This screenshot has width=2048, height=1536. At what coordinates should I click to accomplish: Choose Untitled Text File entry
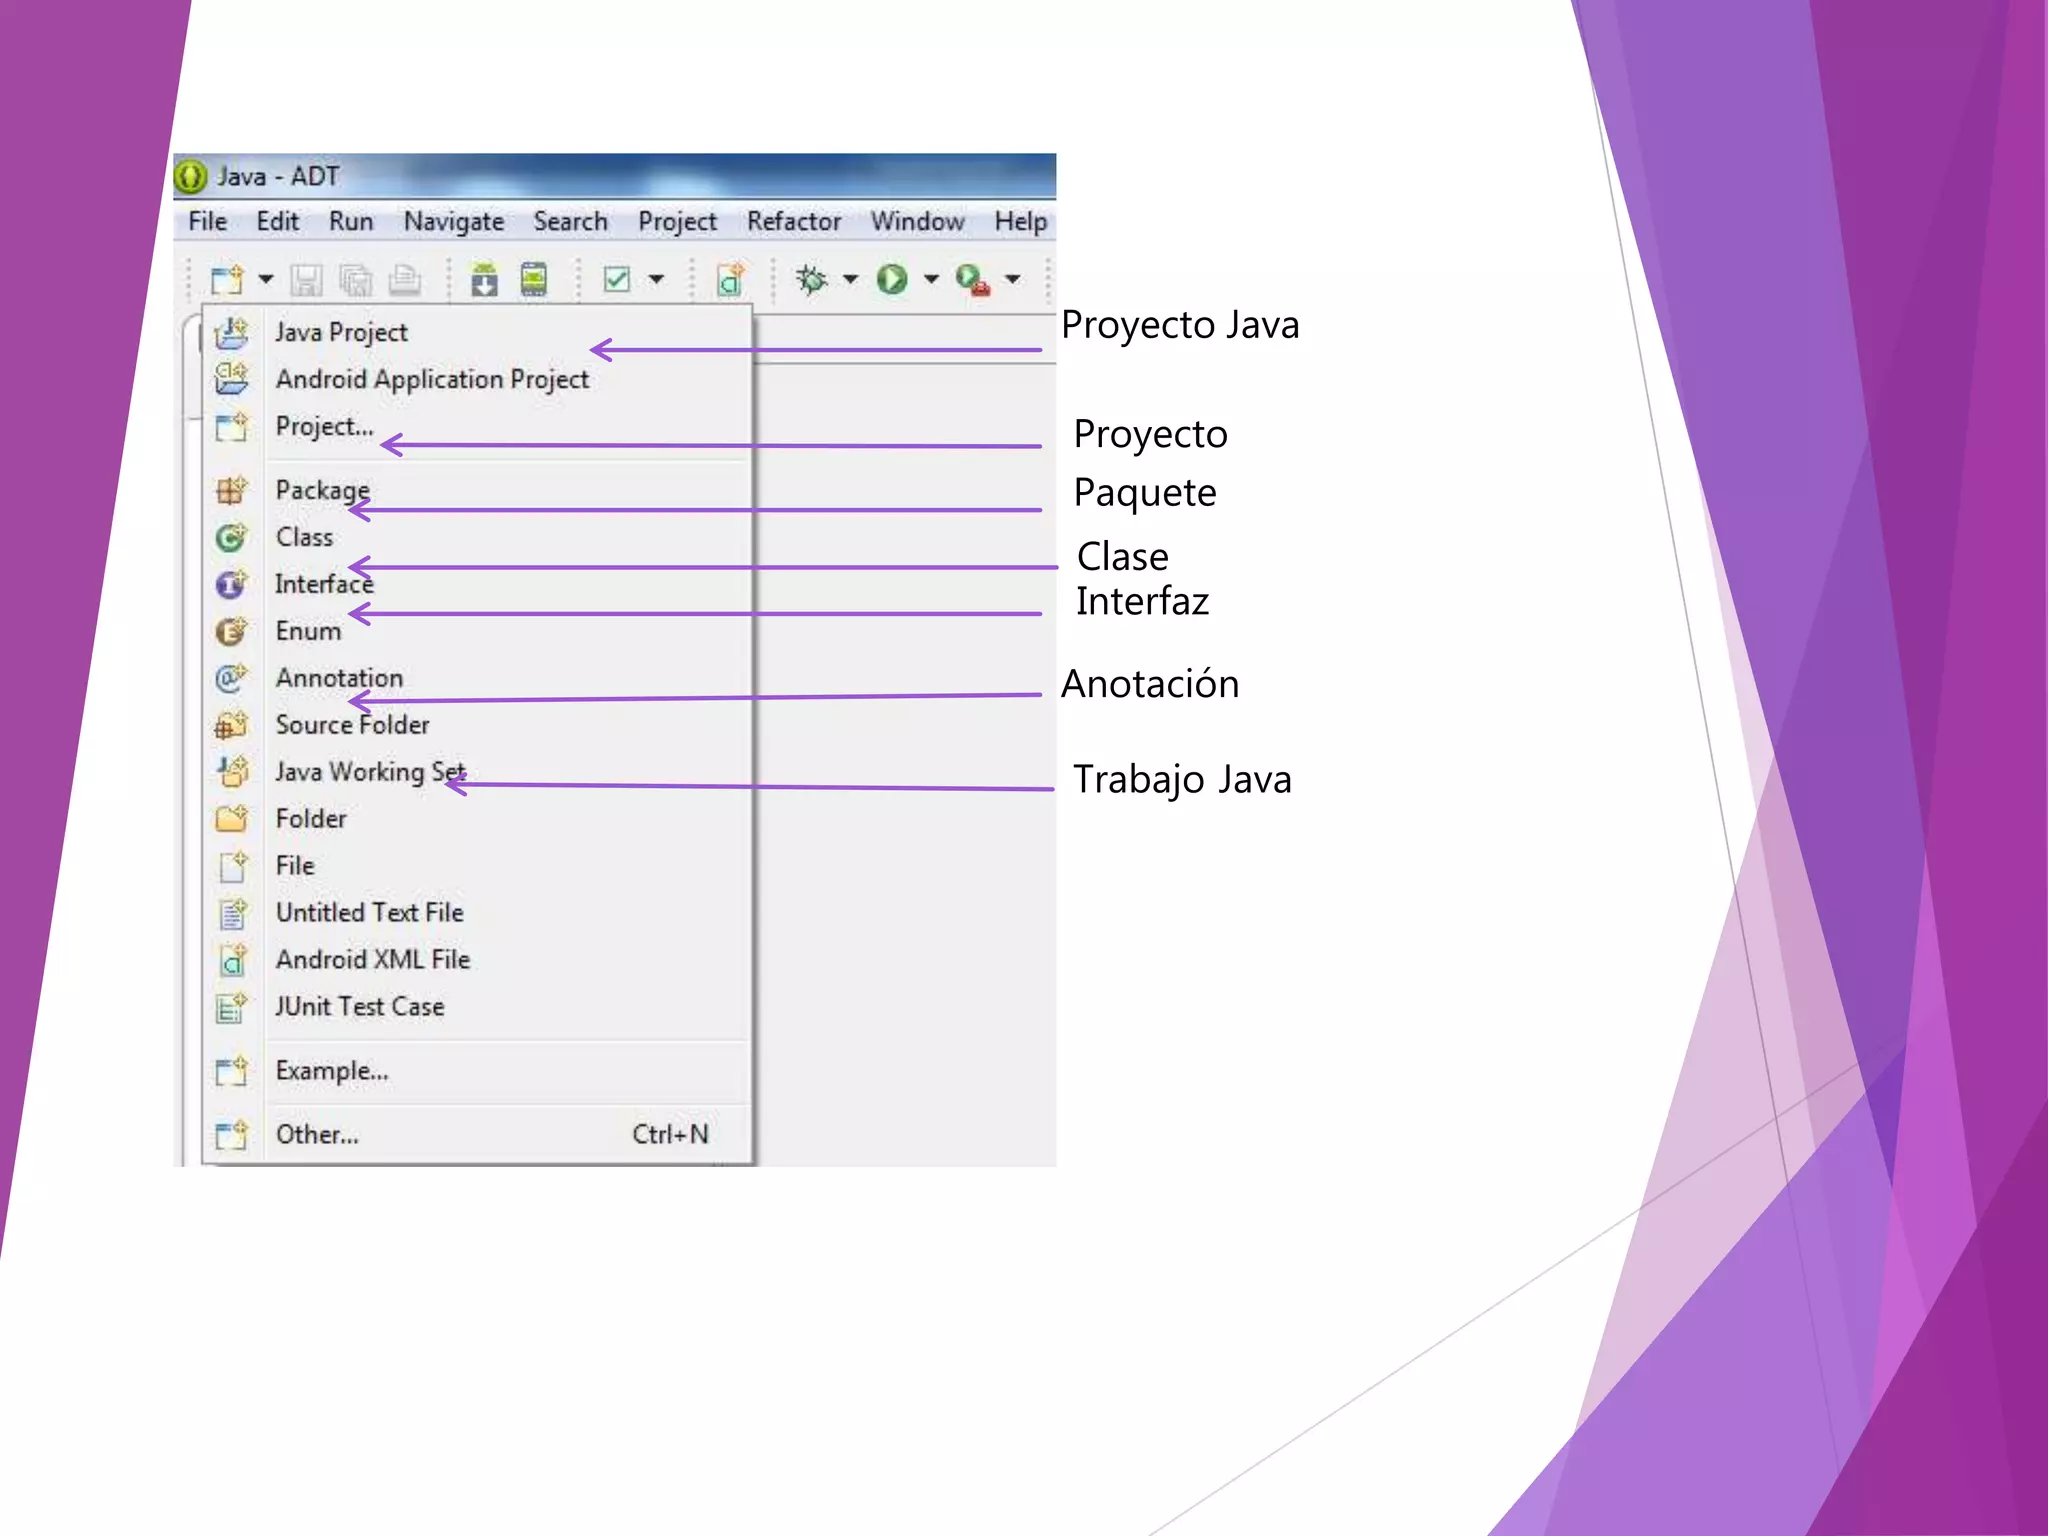tap(477, 913)
